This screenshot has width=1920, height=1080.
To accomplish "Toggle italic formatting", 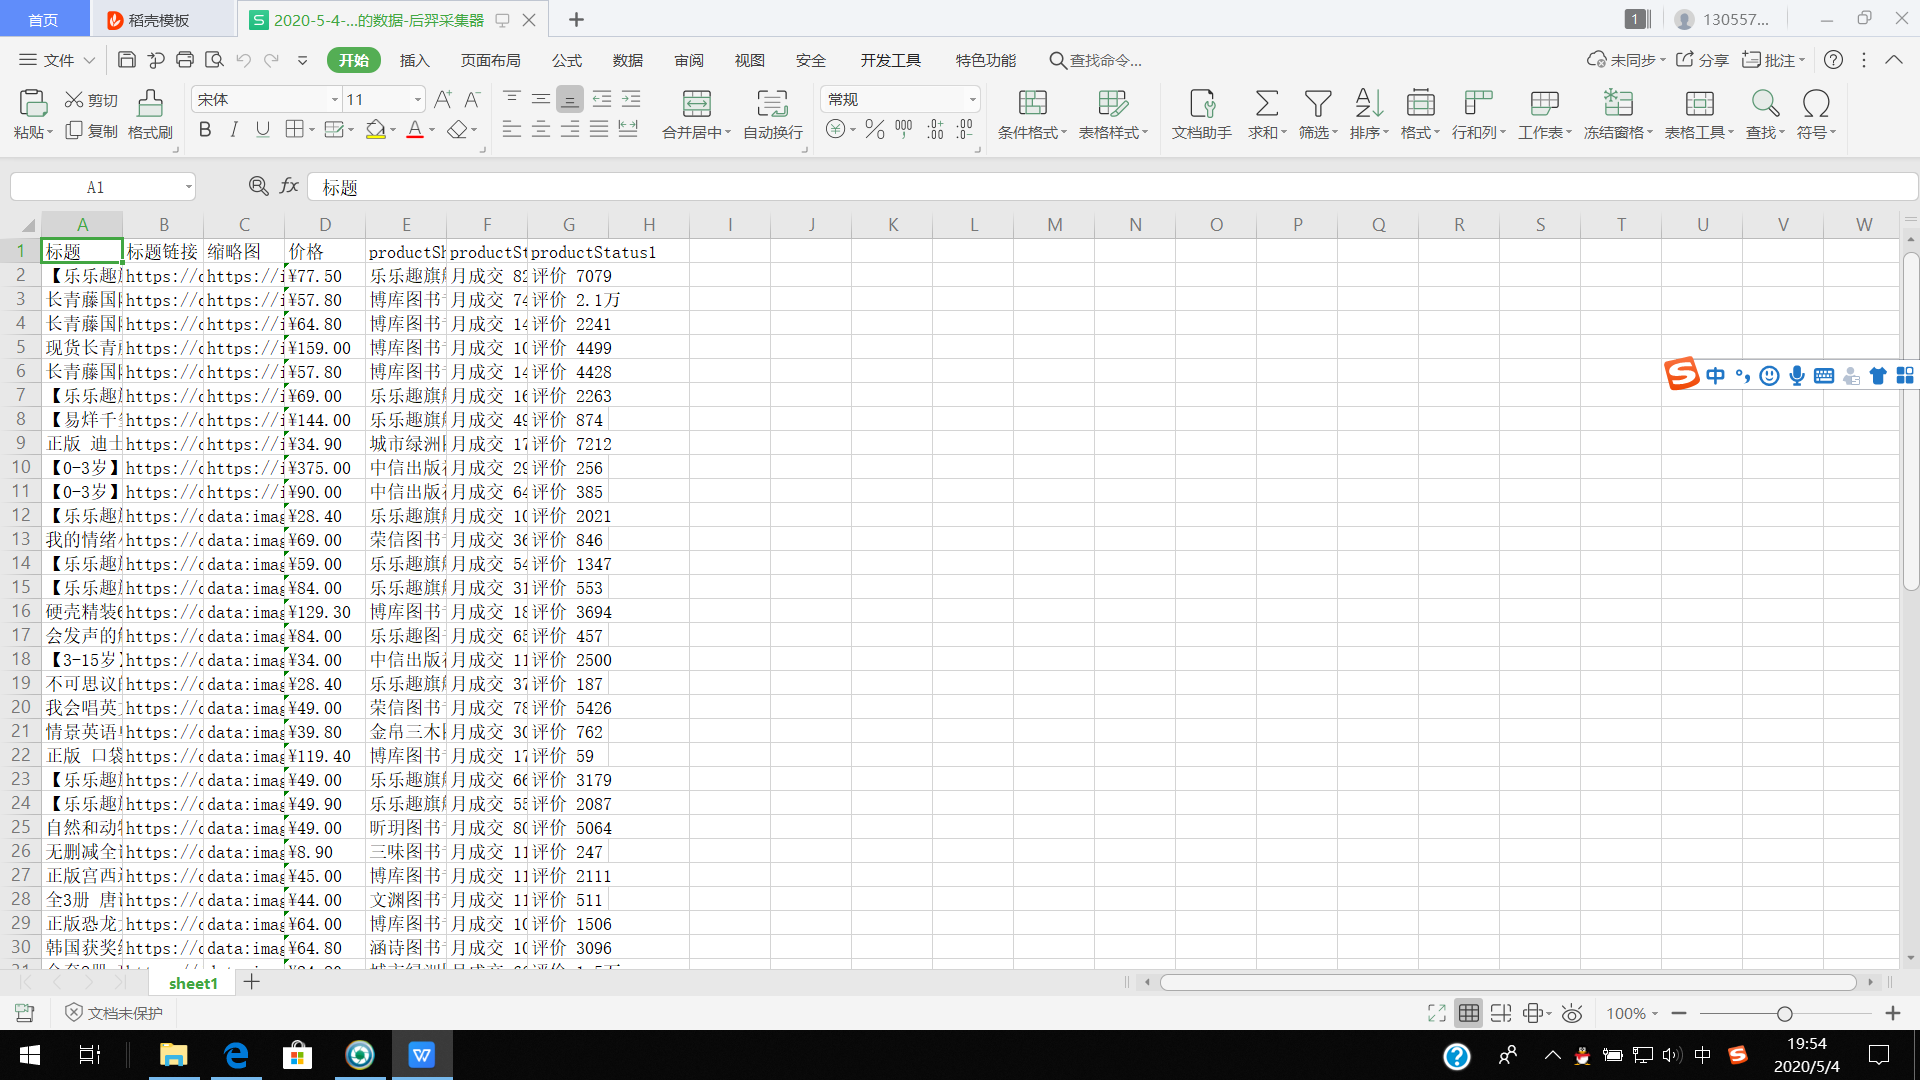I will (234, 130).
